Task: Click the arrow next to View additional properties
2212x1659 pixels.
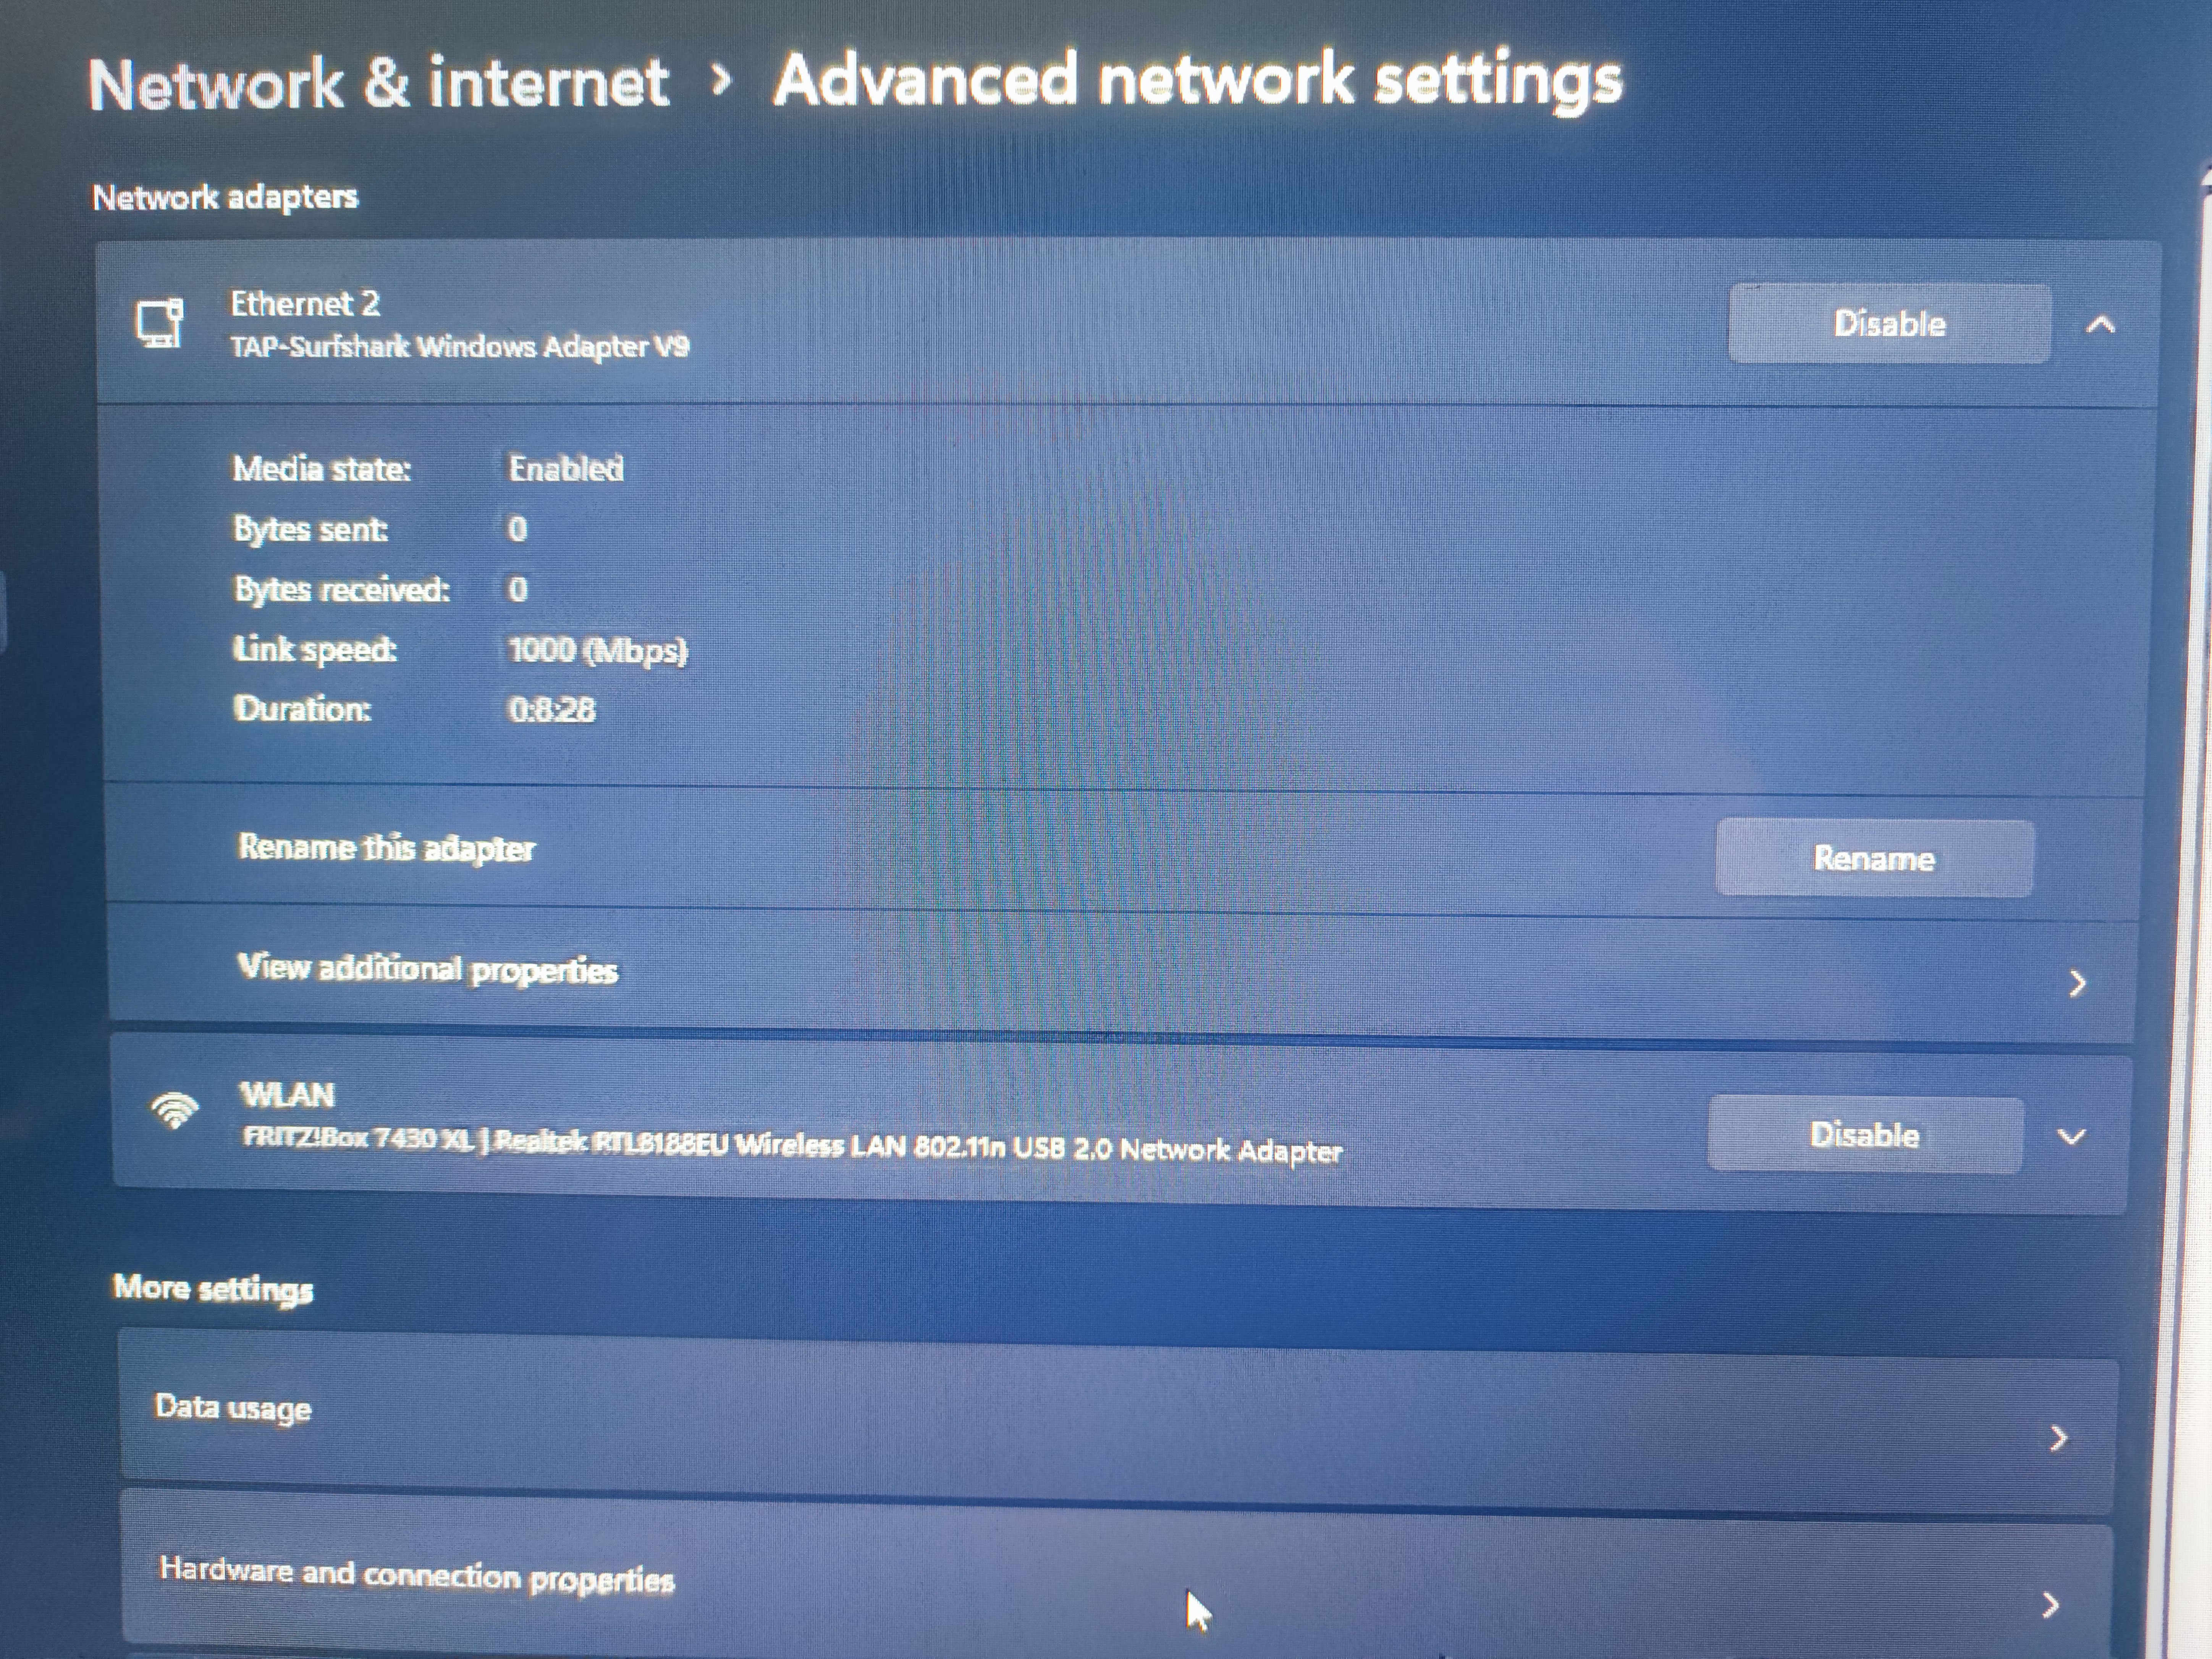Action: [2077, 983]
